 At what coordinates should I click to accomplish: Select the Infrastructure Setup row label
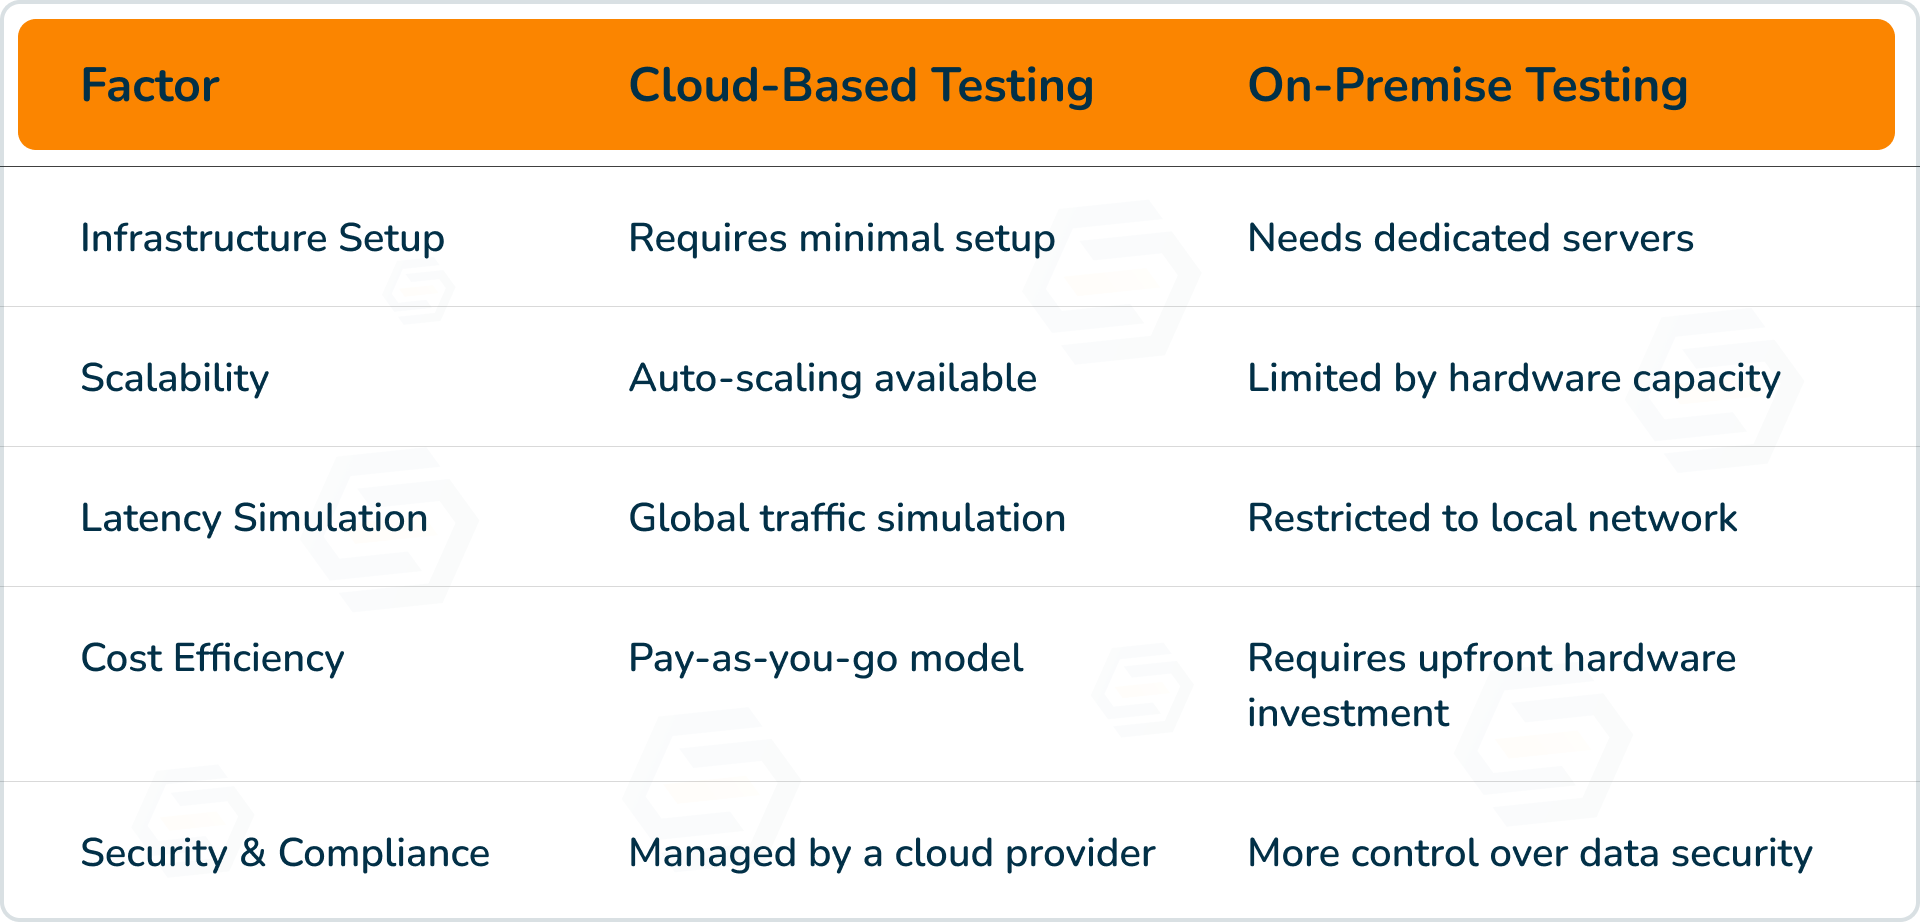pos(263,239)
